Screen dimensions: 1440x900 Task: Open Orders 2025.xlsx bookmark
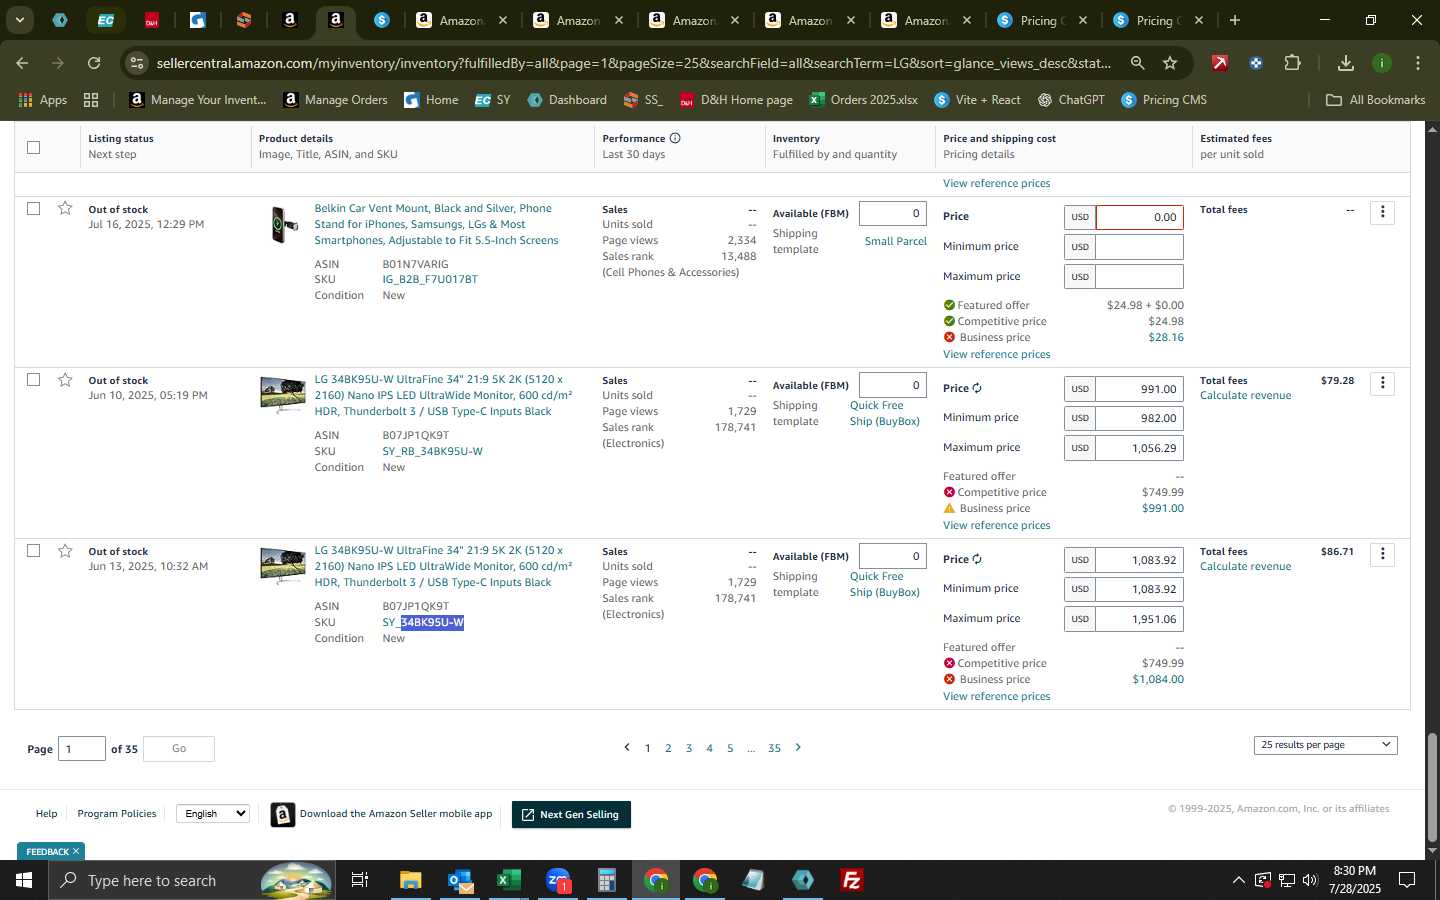pos(864,100)
